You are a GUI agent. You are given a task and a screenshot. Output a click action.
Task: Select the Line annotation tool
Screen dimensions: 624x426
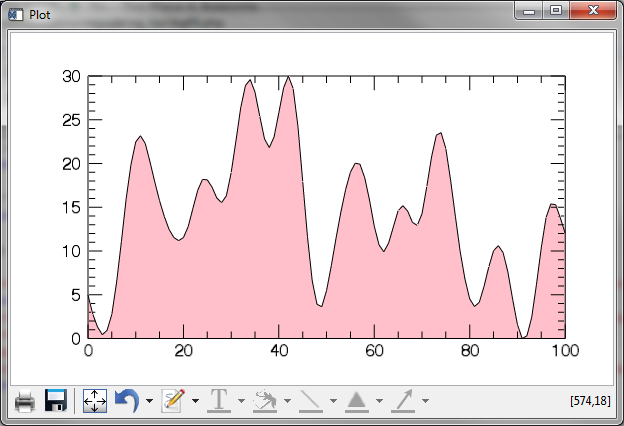click(311, 401)
